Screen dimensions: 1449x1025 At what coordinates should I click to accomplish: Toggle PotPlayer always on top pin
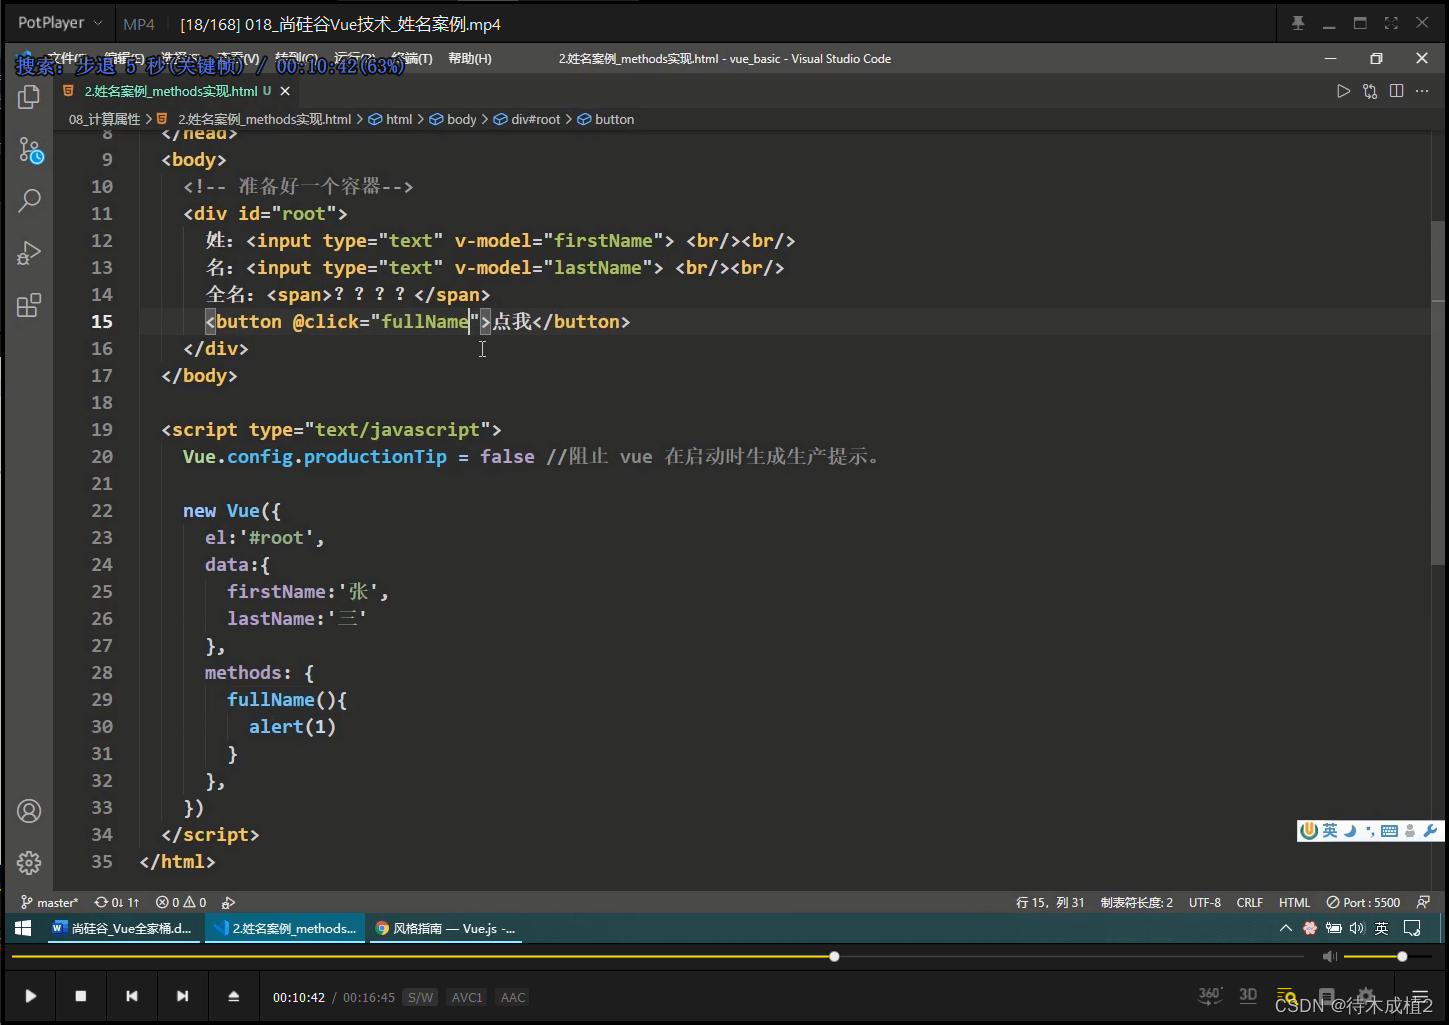tap(1298, 23)
